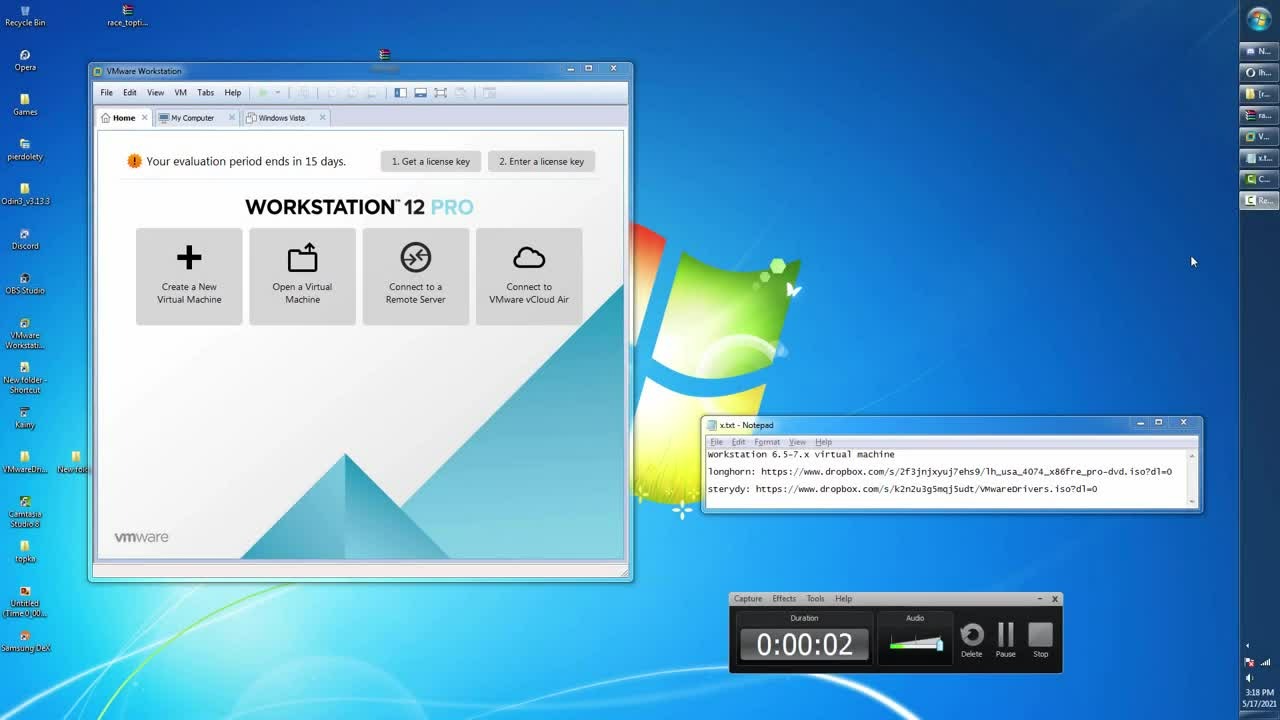
Task: Switch to the My Computer tab
Action: coord(192,118)
